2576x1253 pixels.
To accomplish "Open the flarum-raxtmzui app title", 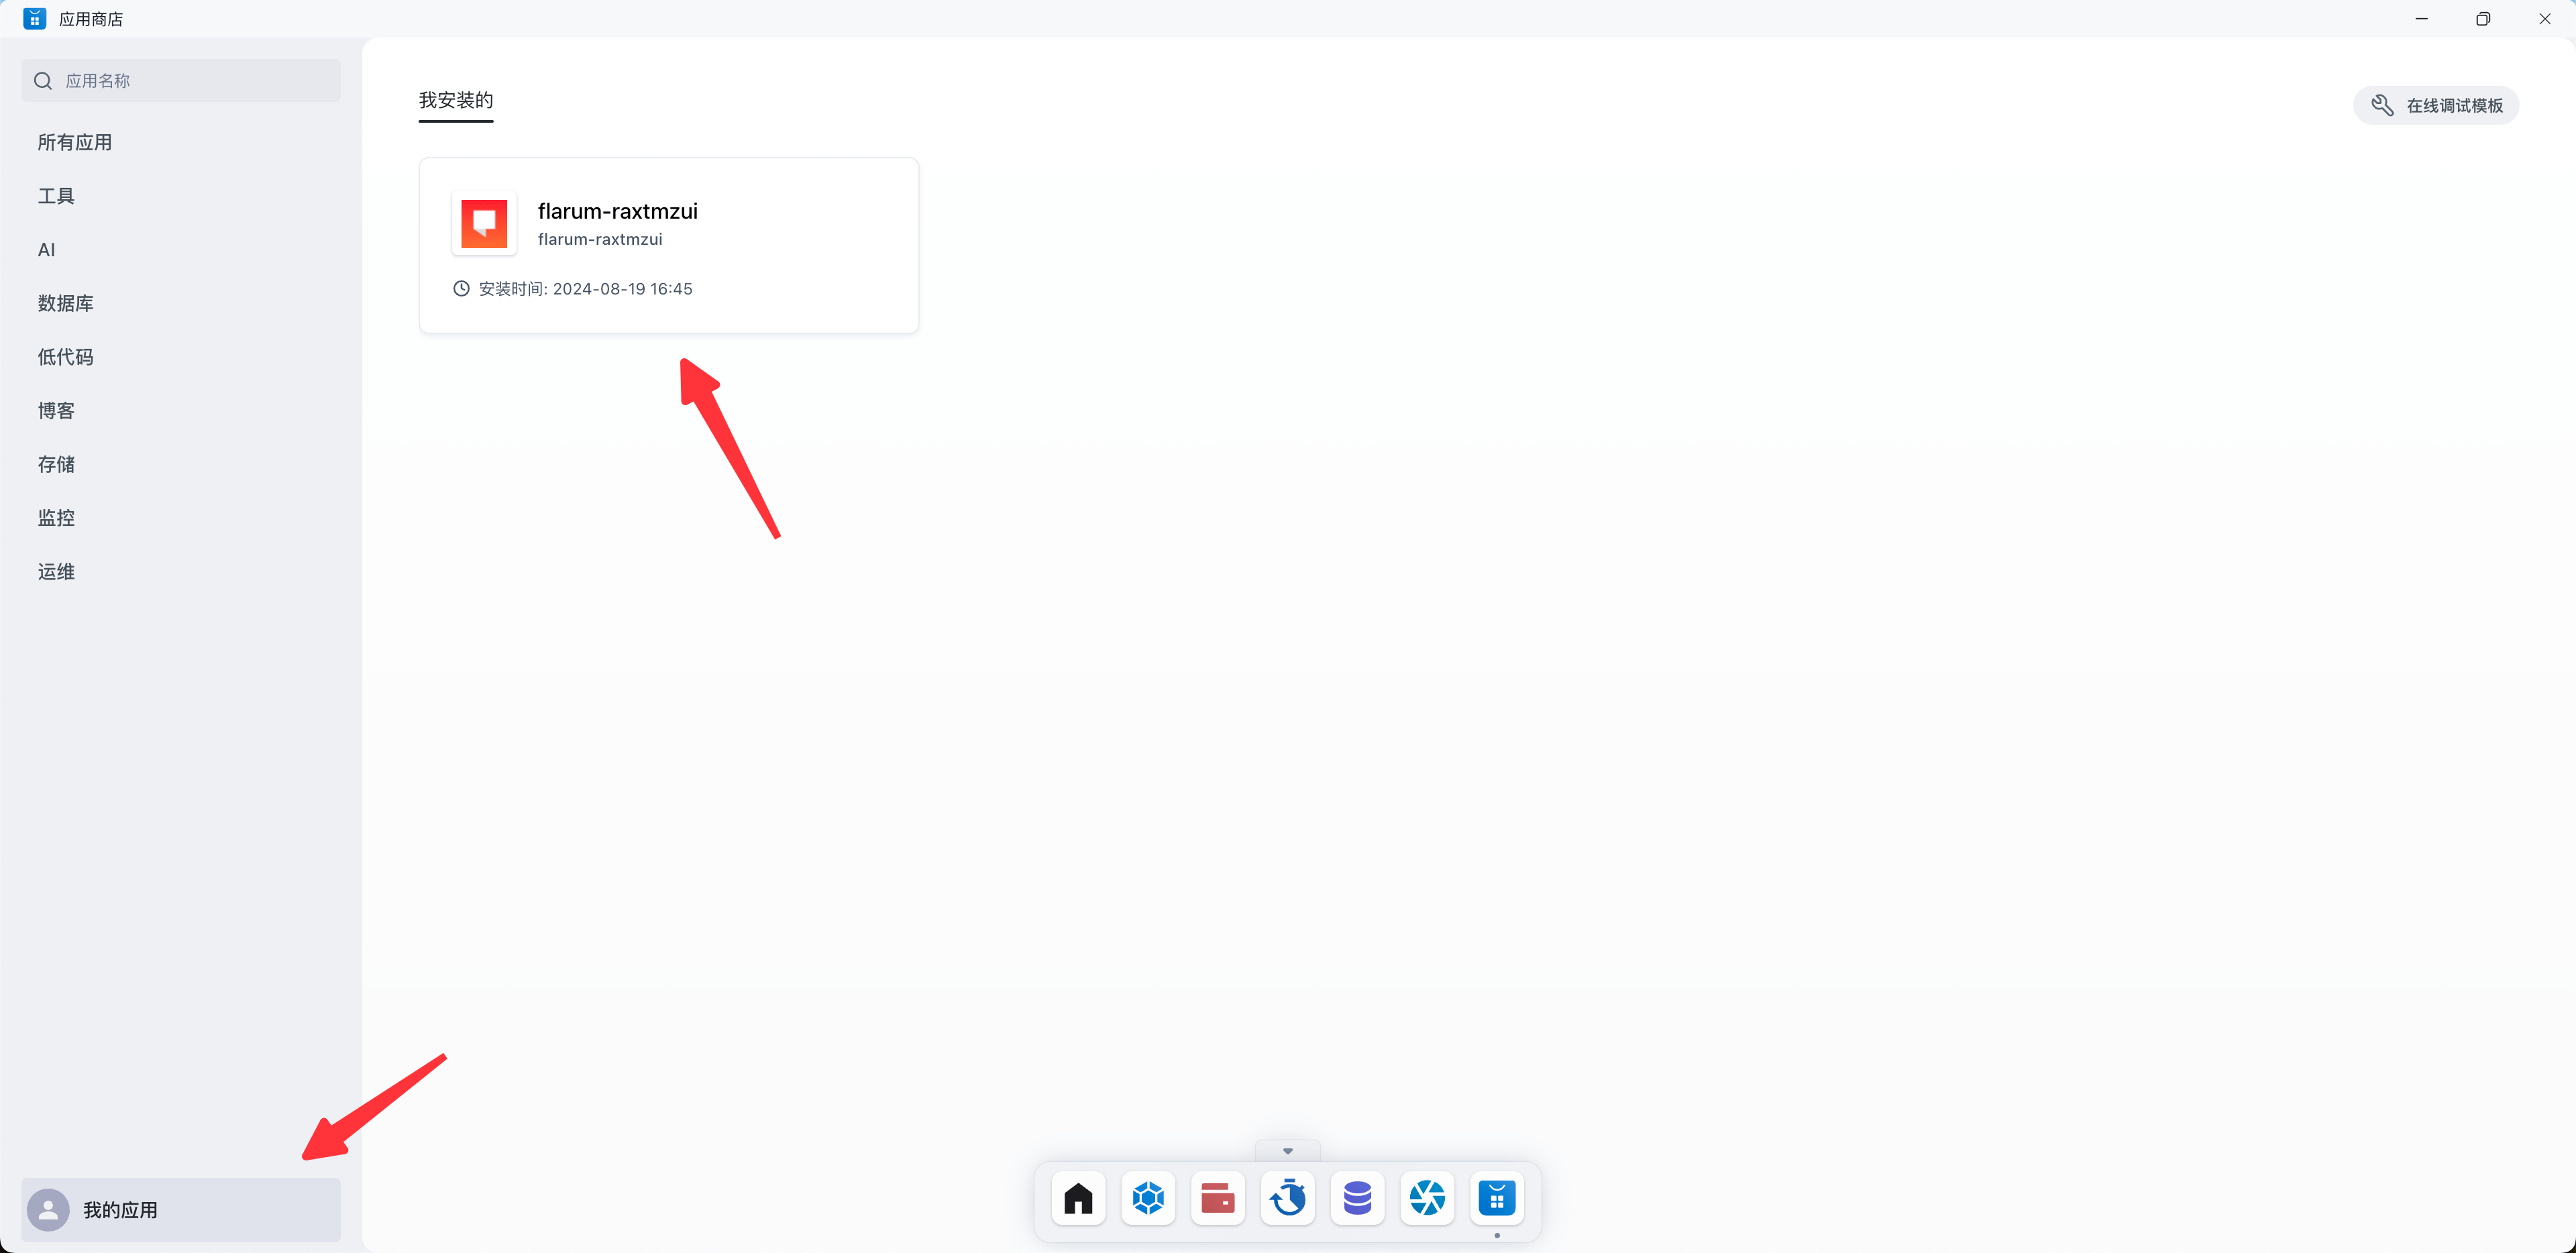I will point(618,211).
